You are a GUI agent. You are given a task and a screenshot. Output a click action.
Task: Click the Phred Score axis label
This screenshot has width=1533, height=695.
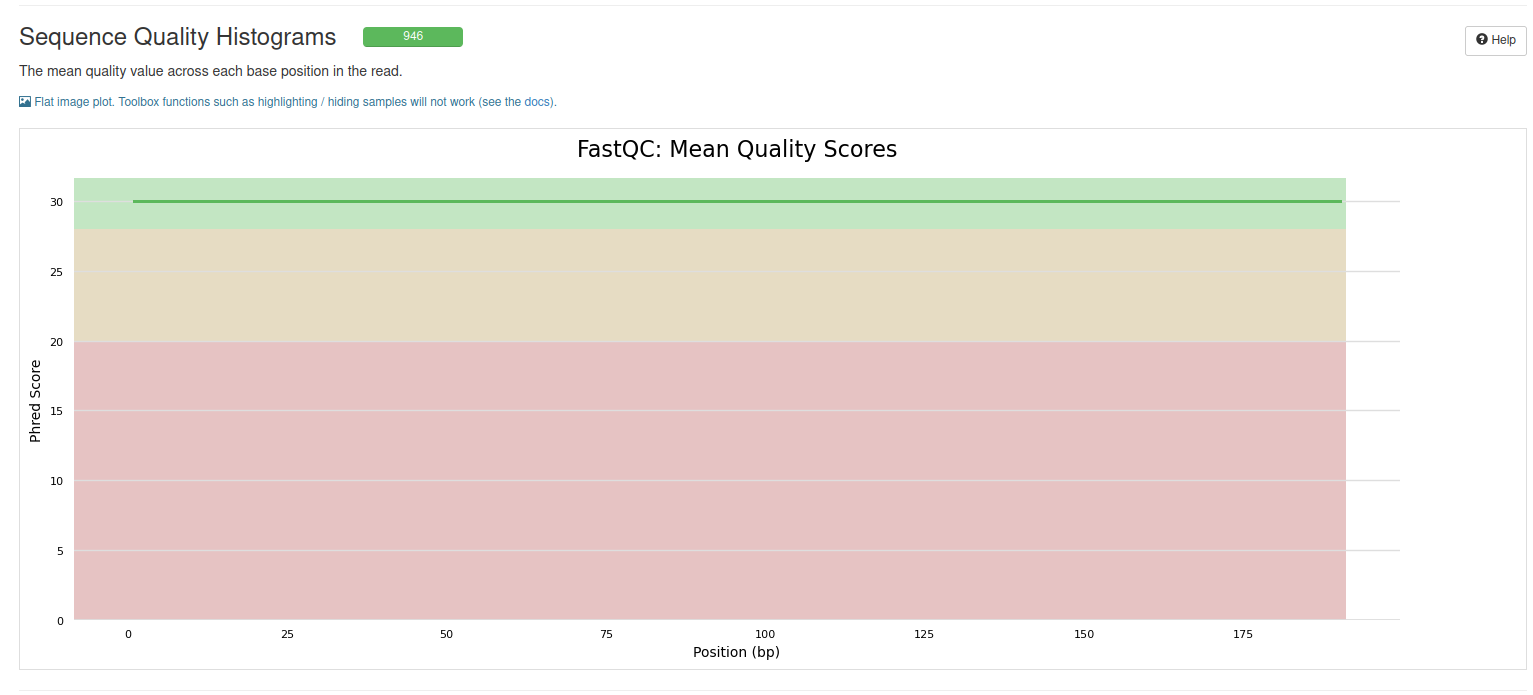(35, 401)
